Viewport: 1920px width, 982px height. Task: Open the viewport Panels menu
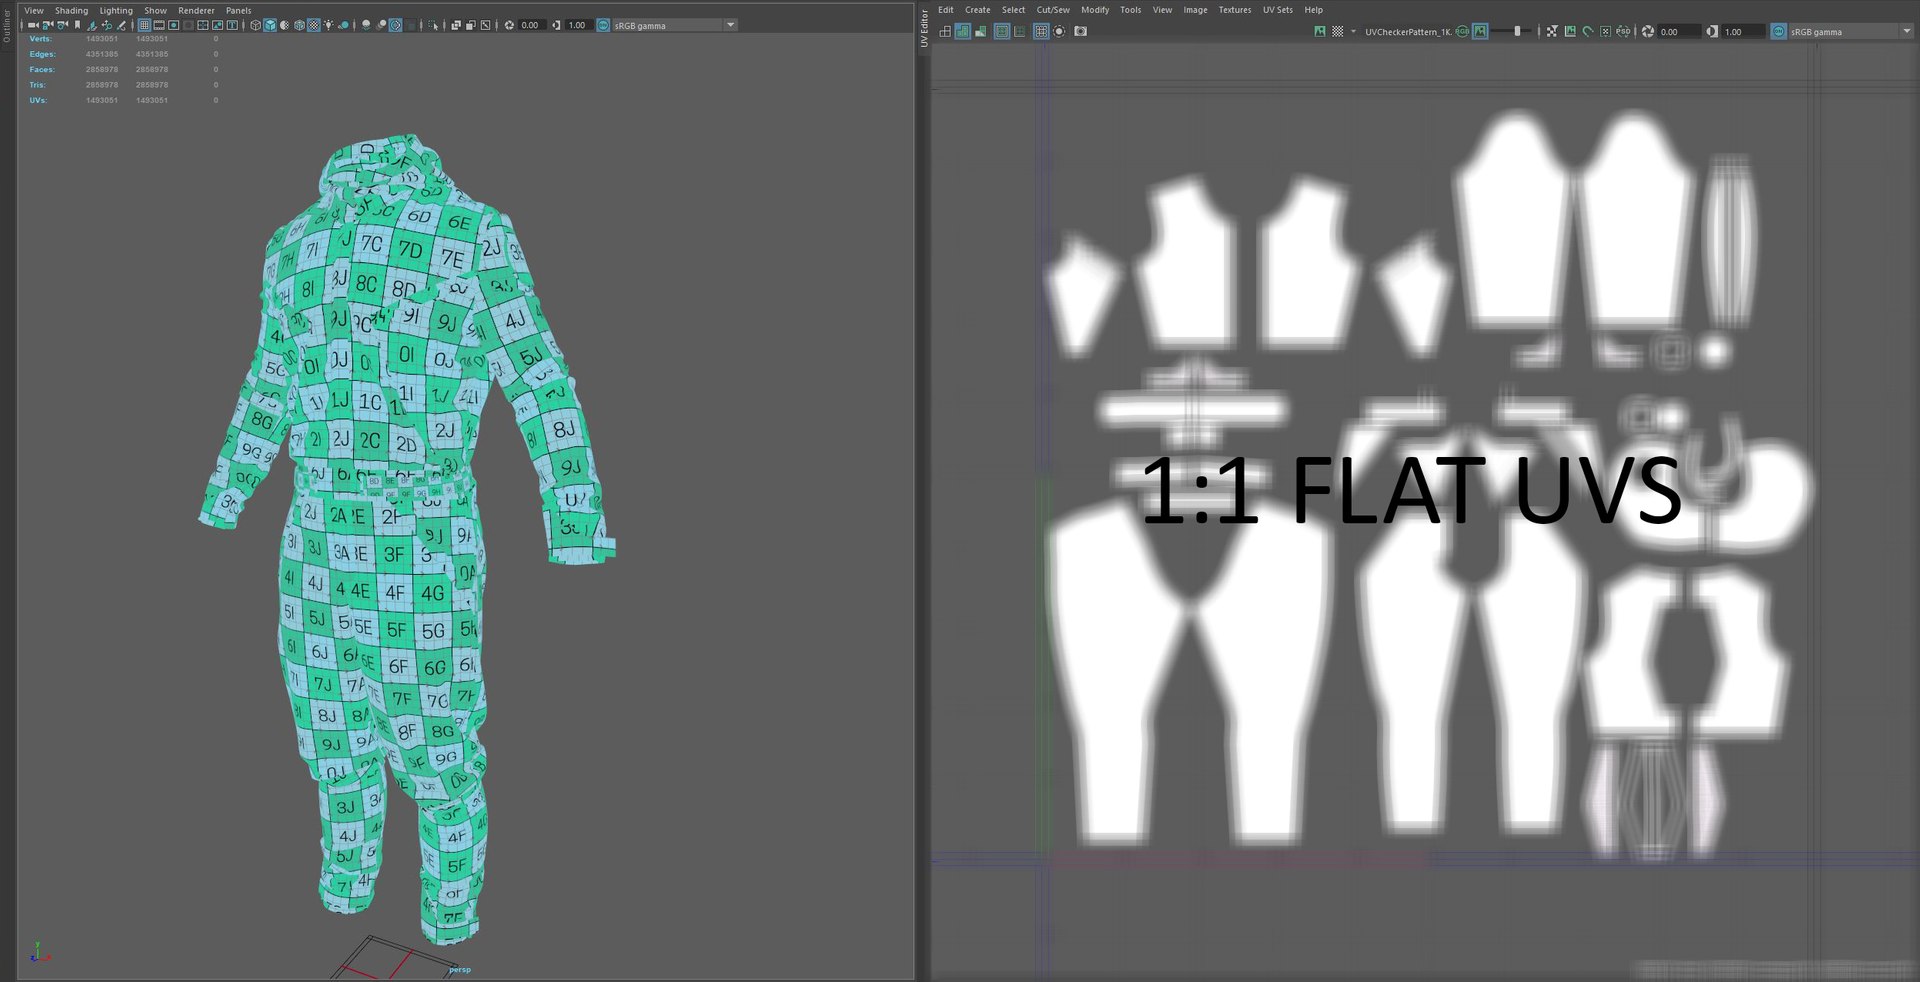(238, 10)
